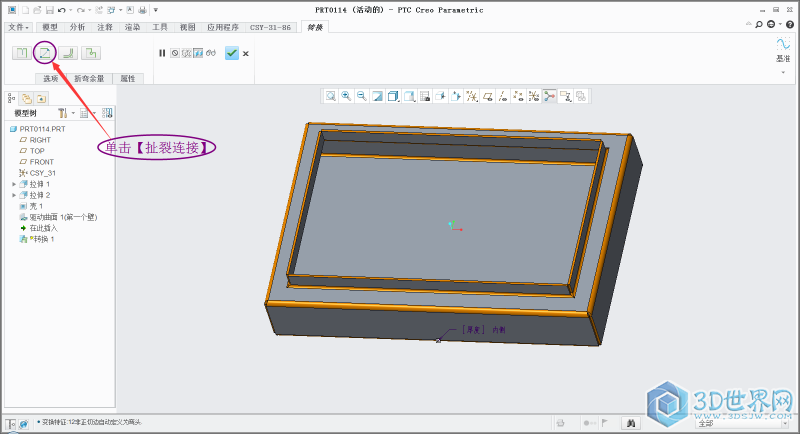This screenshot has height=434, width=800.
Task: Toggle the coordinate system display icon
Action: tap(534, 96)
